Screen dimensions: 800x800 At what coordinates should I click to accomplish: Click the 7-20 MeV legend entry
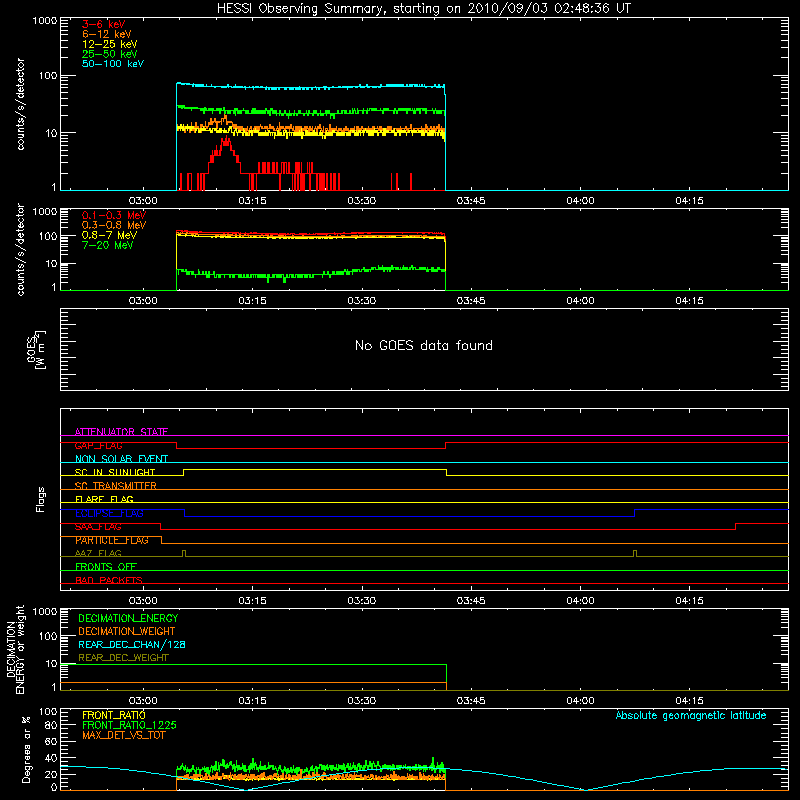[107, 245]
